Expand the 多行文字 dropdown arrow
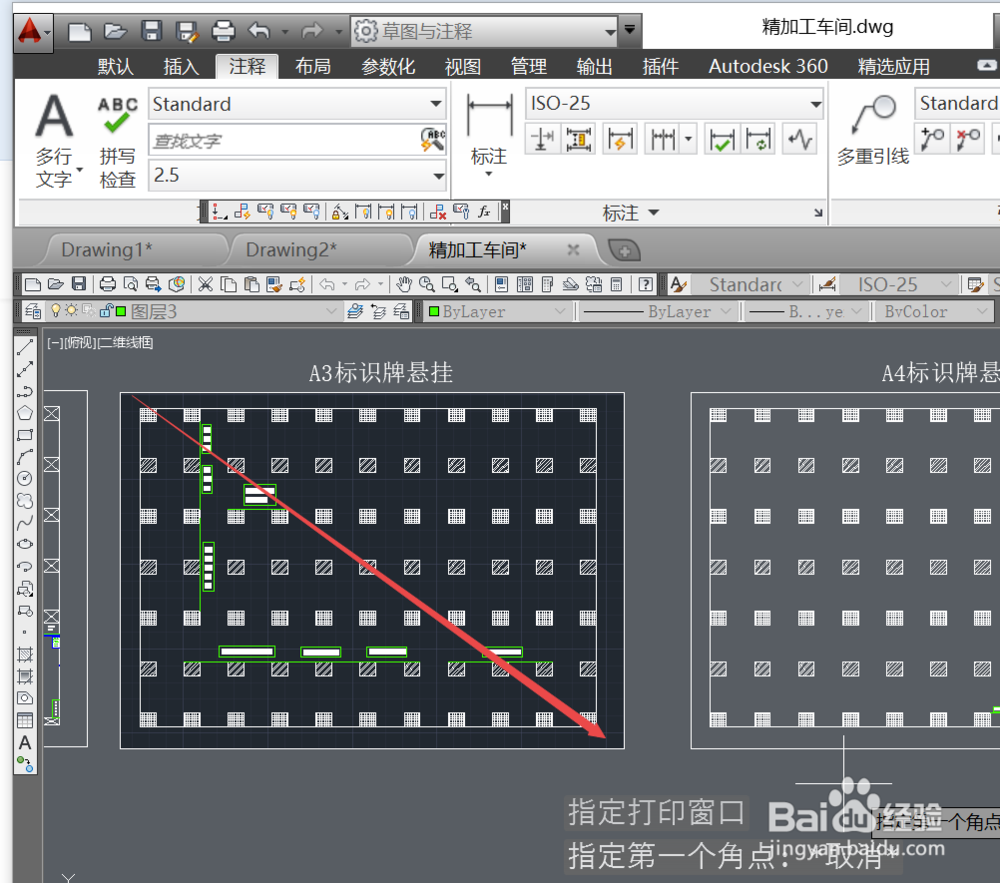 80,170
